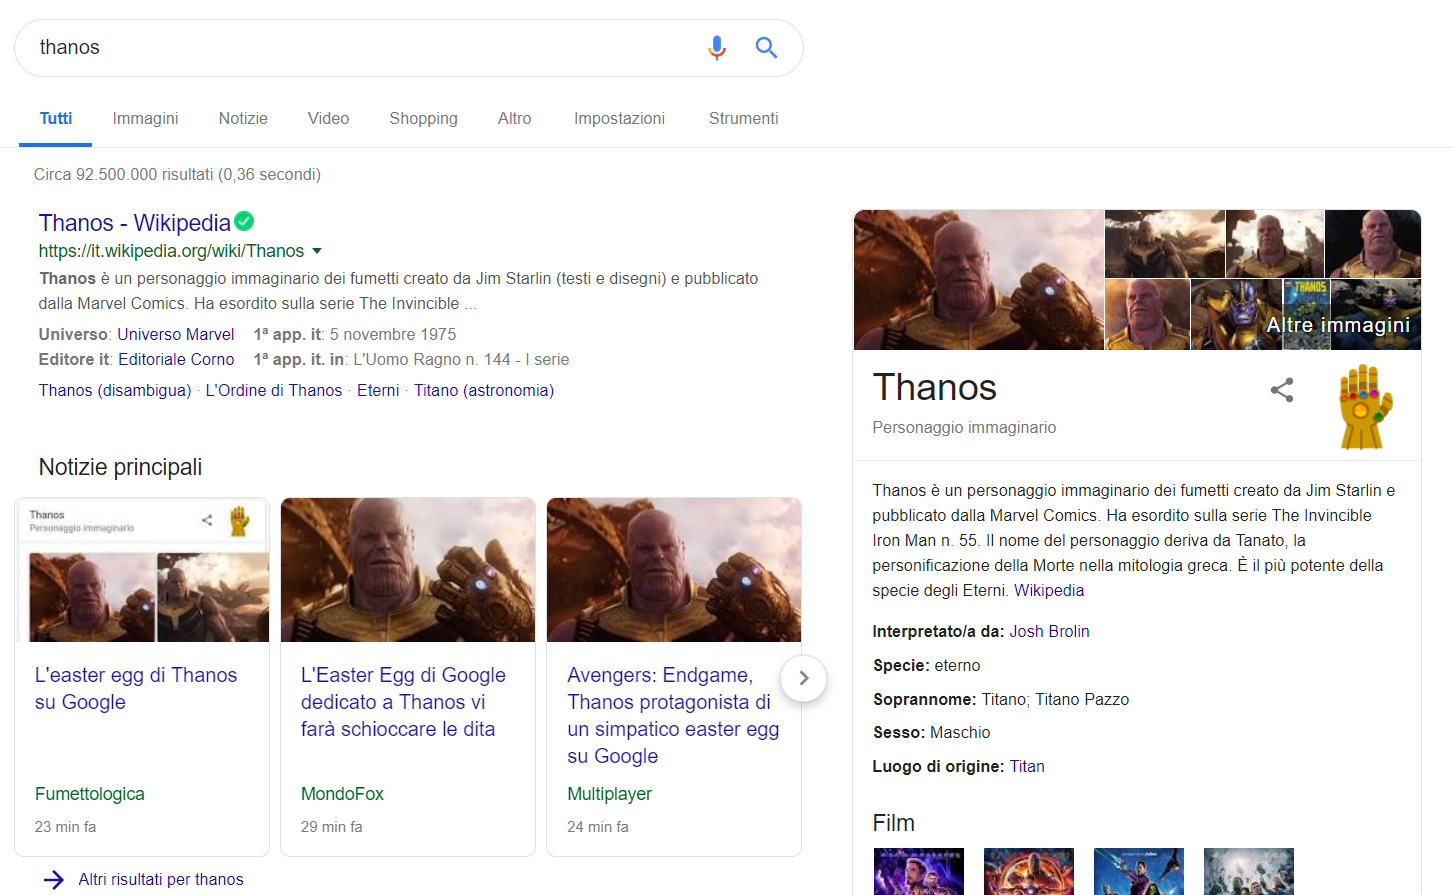
Task: Click the arrow icon beside Altri risultati
Action: click(x=54, y=880)
